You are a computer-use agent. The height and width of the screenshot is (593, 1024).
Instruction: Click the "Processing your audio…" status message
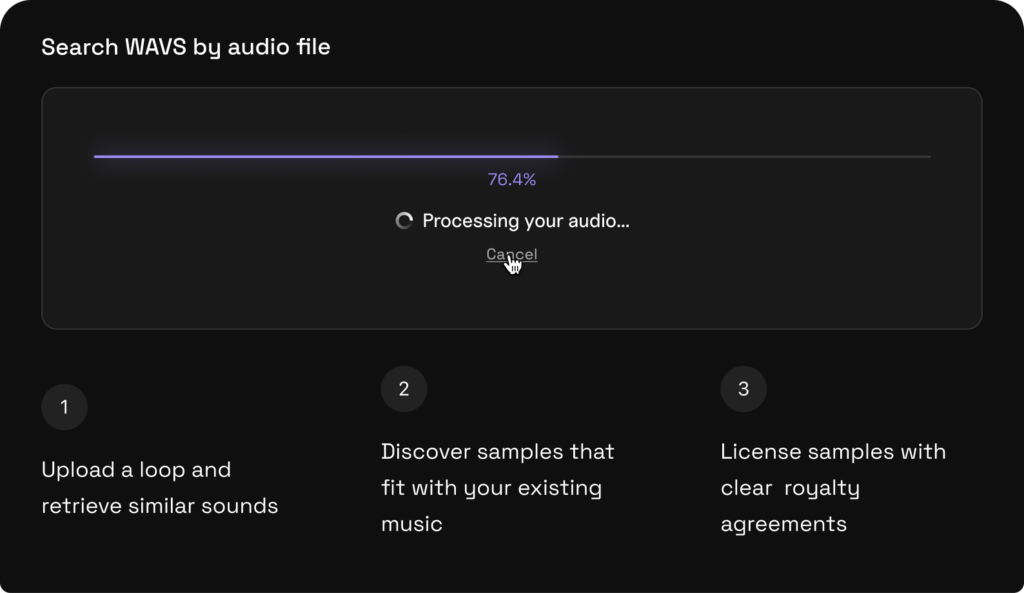coord(526,221)
